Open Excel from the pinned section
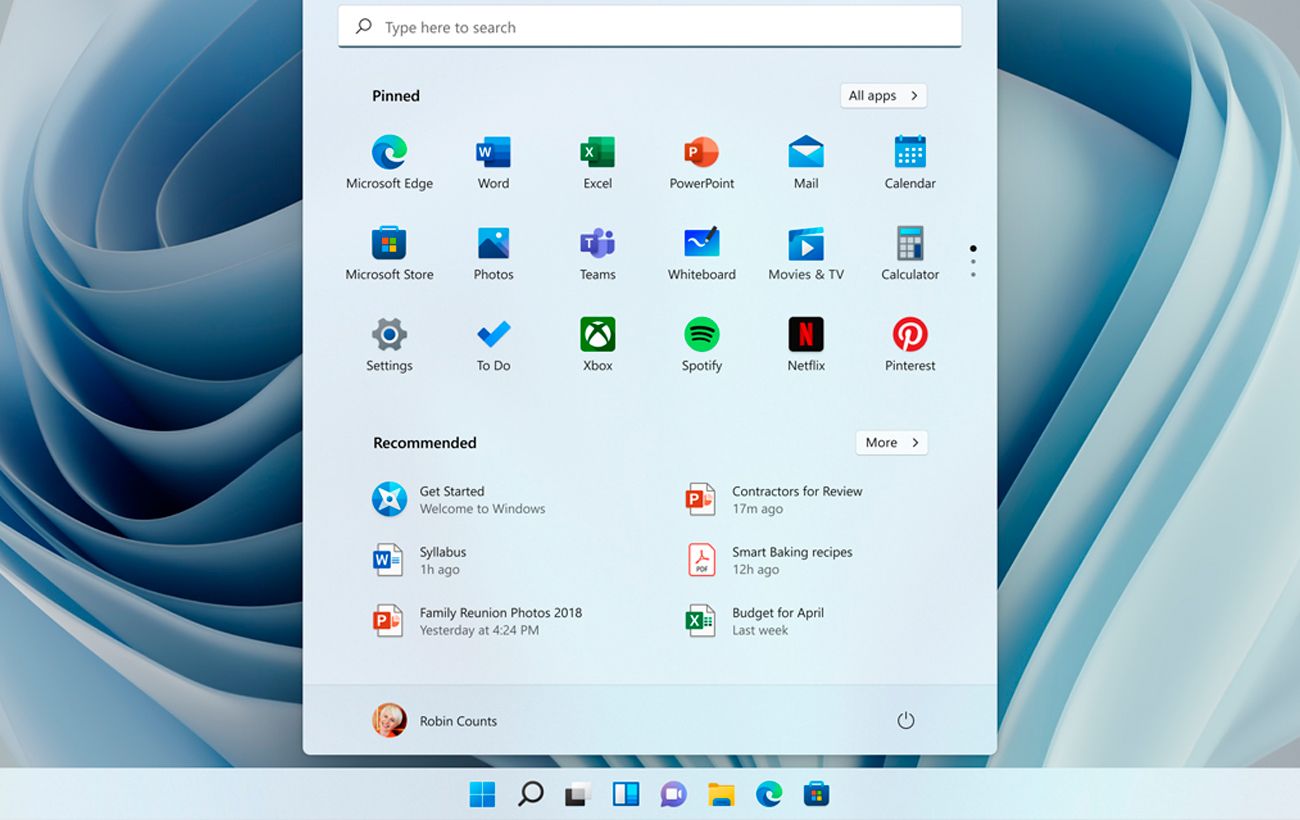Screen dimensions: 1300x820 point(597,154)
